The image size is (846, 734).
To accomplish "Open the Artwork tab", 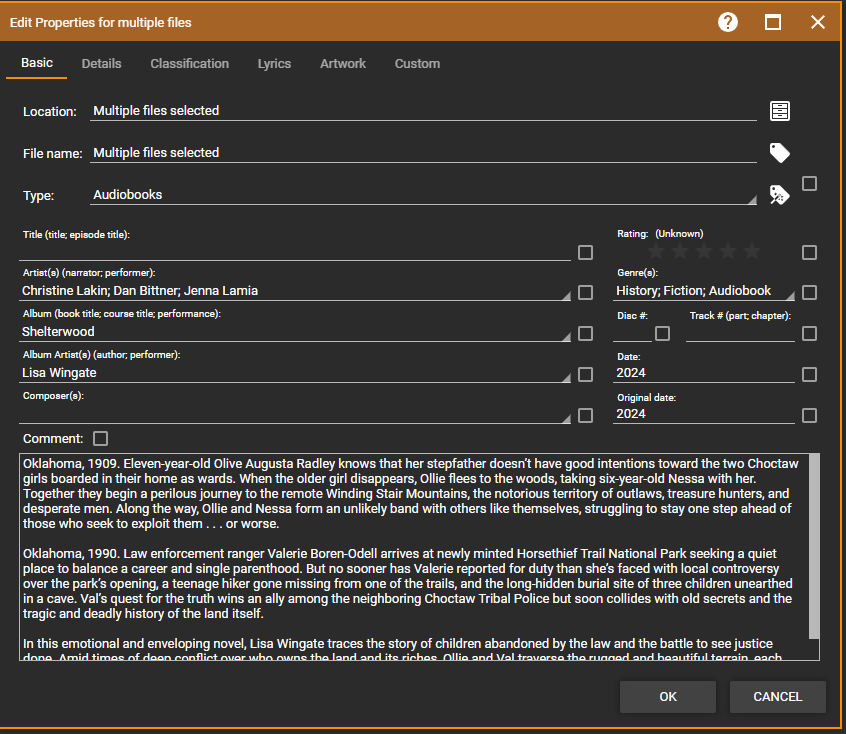I will [343, 64].
